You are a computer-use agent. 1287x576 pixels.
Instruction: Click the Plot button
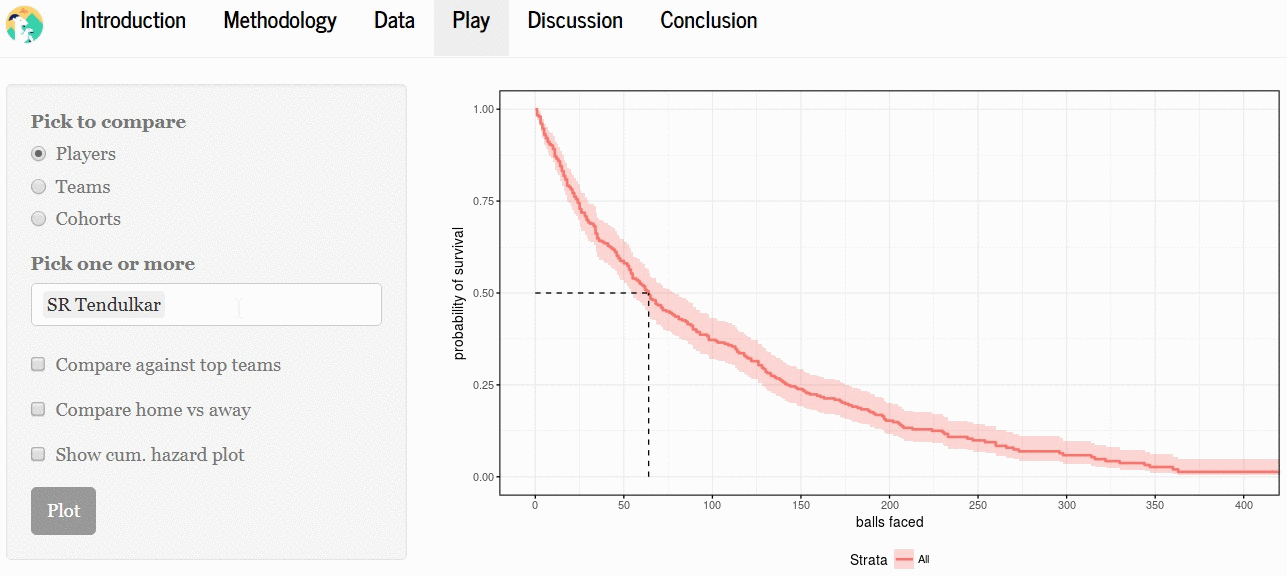pyautogui.click(x=63, y=511)
